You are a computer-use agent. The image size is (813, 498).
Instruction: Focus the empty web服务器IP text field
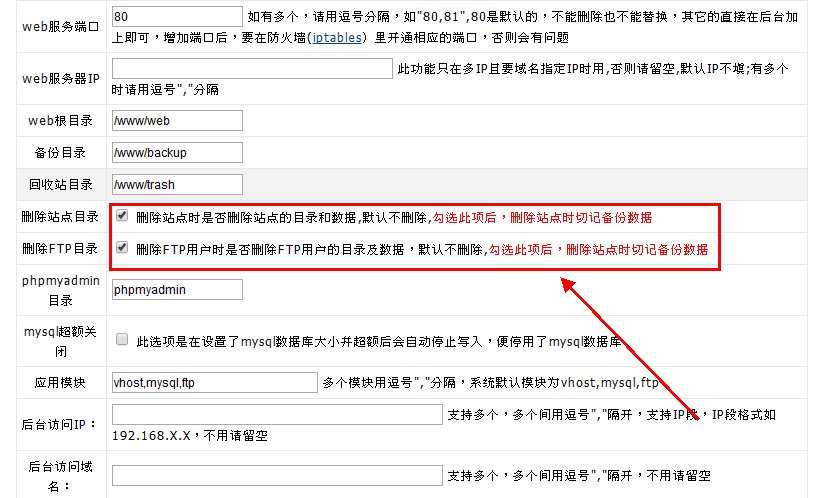pos(252,68)
